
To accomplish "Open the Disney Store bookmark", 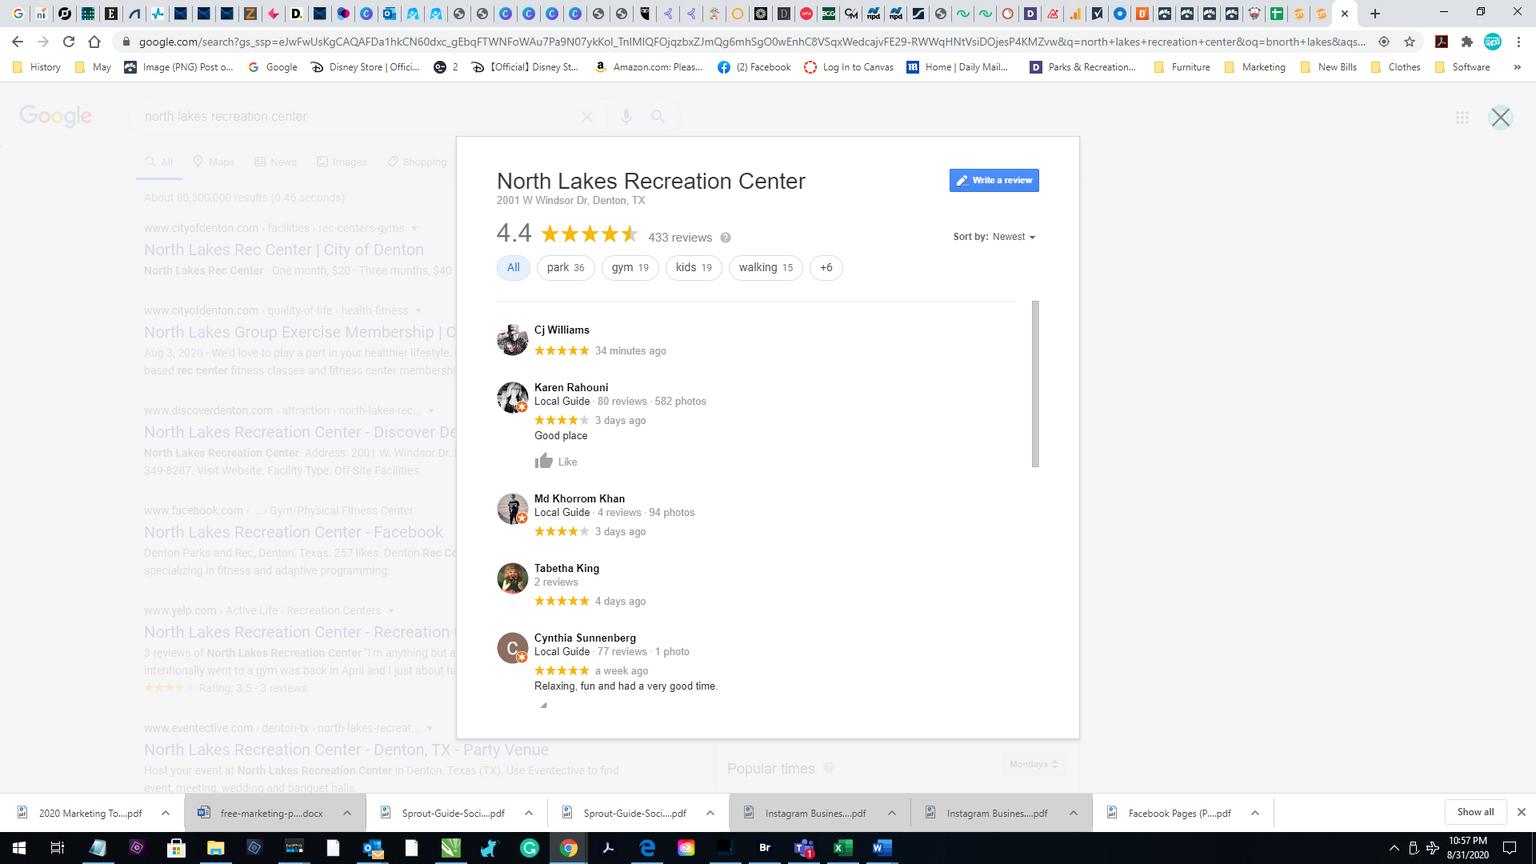I will tap(366, 67).
